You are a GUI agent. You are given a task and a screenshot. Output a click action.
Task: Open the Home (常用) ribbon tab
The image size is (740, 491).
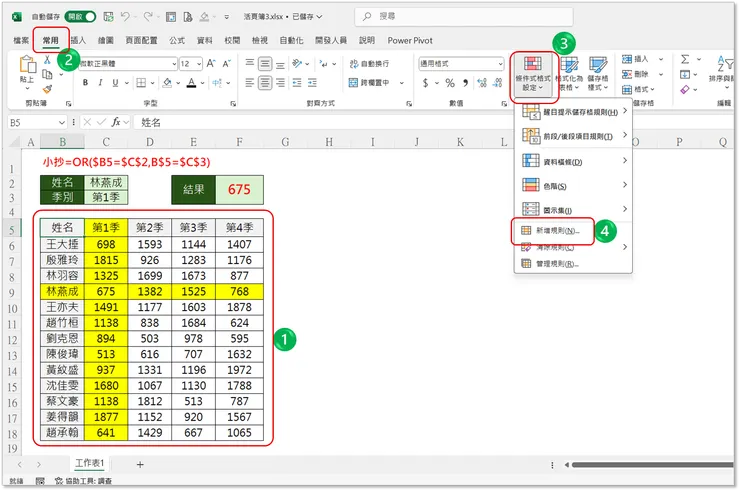coord(50,40)
